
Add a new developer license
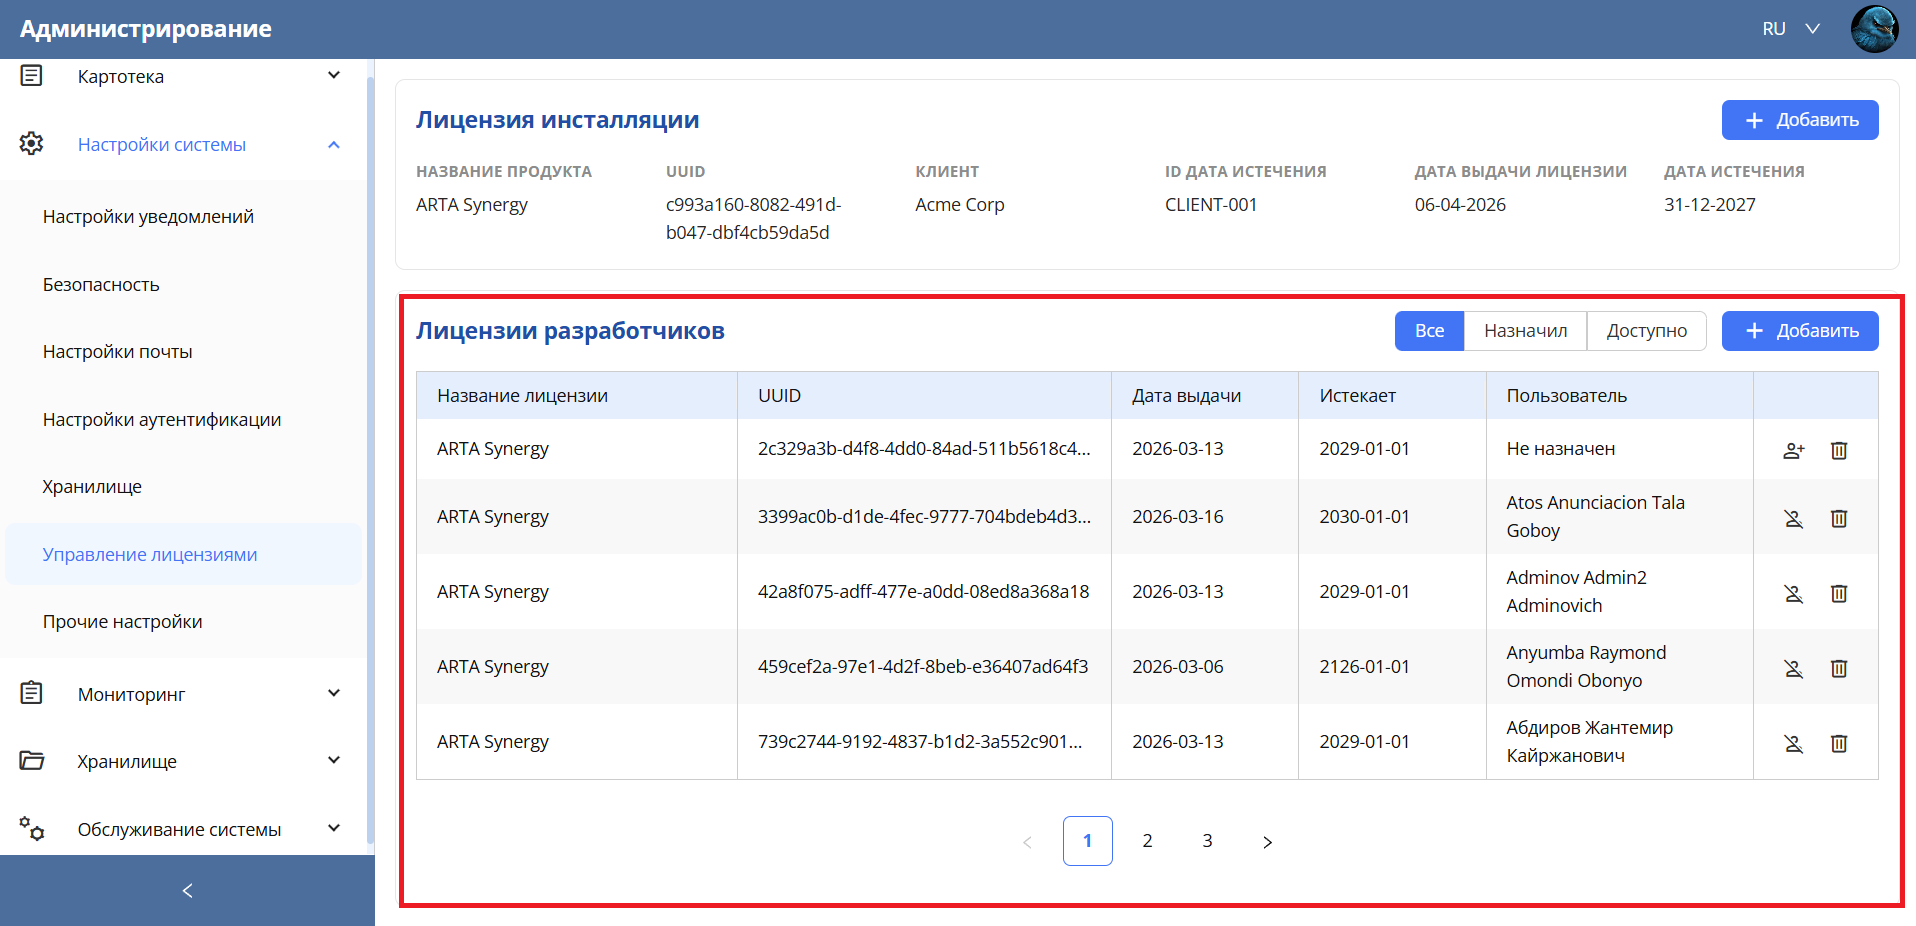pyautogui.click(x=1799, y=331)
